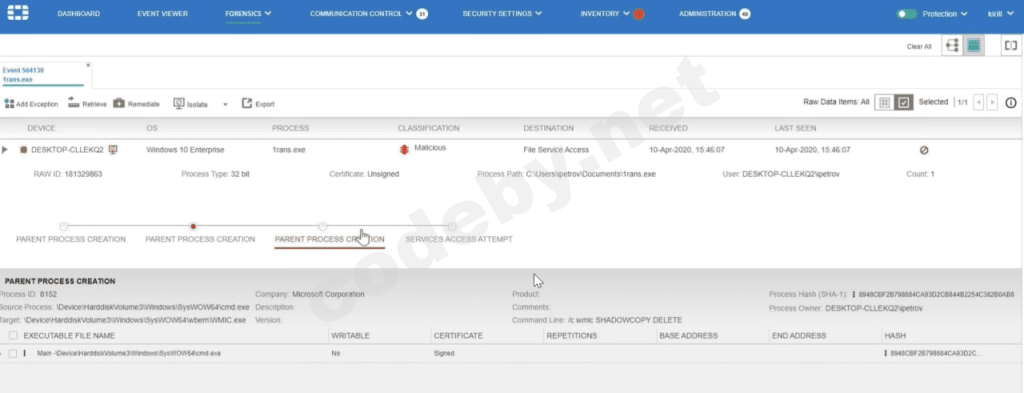Select the first Parent Process Creation step
The width and height of the screenshot is (1024, 393).
tap(71, 239)
